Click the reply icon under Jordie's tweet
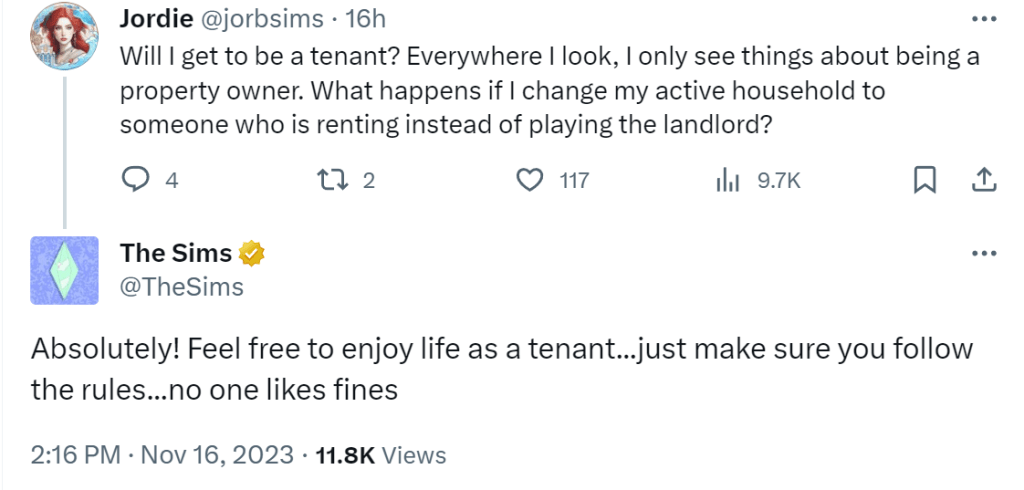Viewport: 1024px width, 490px height. pos(134,181)
